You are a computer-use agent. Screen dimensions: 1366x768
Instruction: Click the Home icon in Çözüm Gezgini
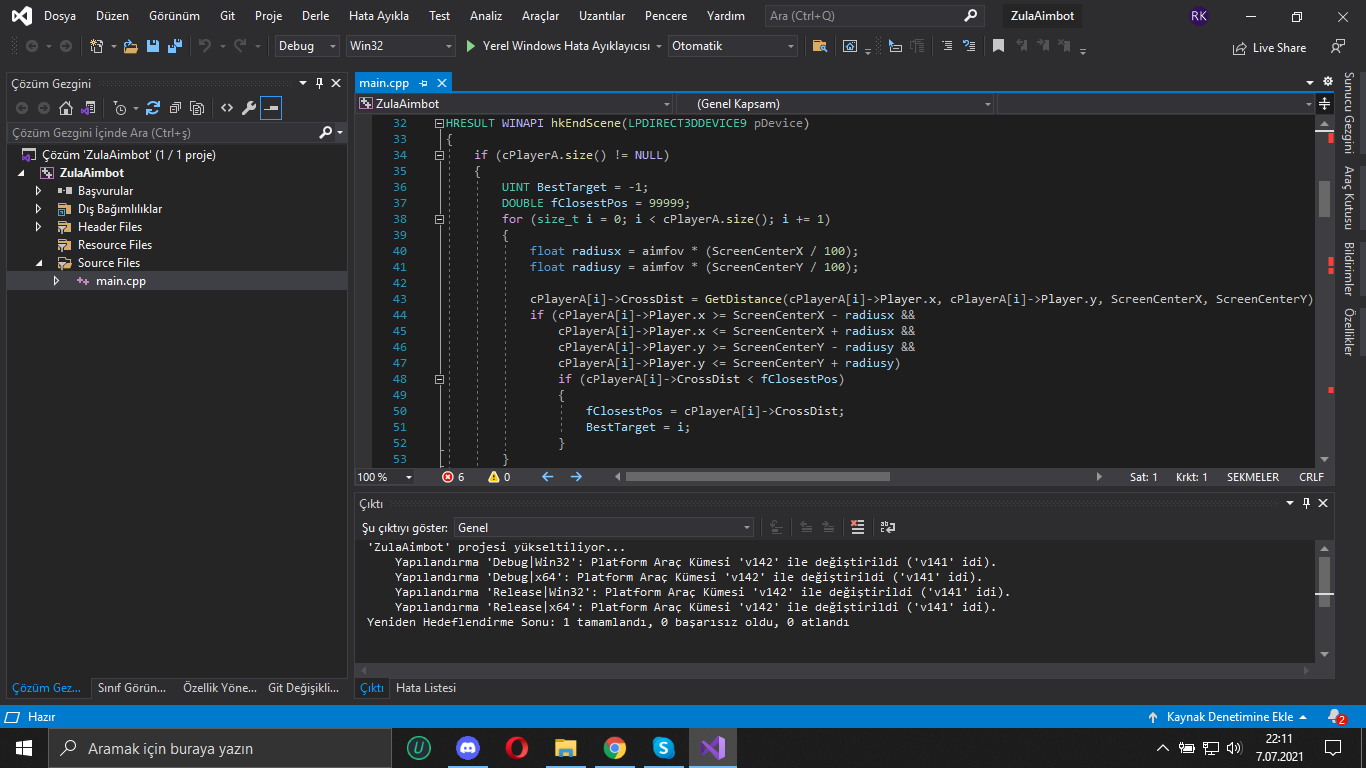[x=66, y=108]
